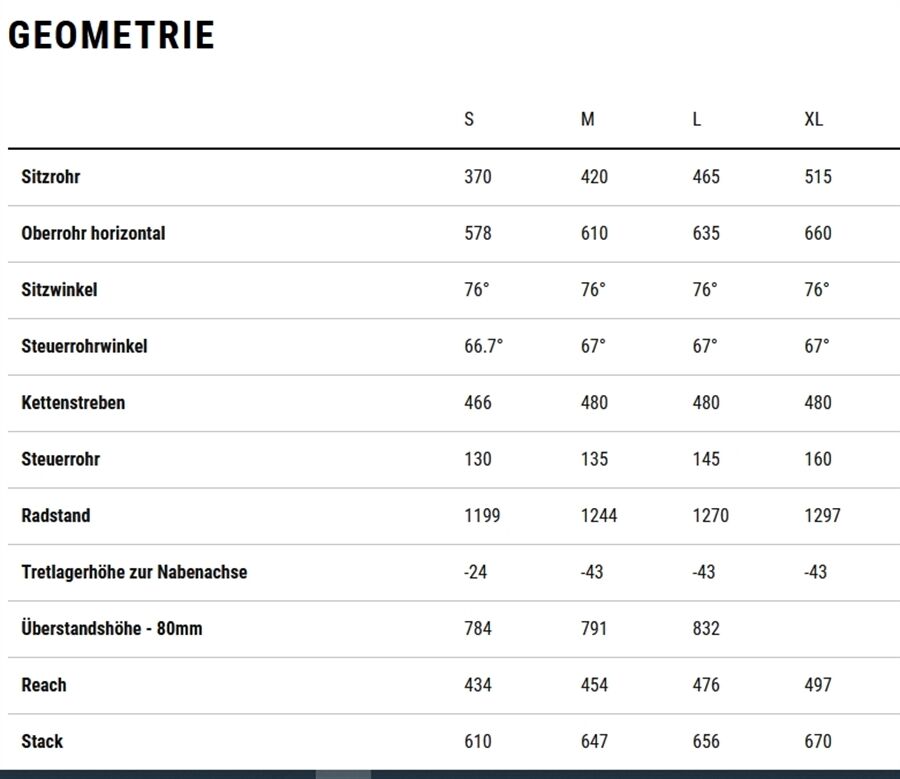The image size is (900, 779).
Task: Click the Oberrohr horizontal row label
Action: pyautogui.click(x=93, y=233)
